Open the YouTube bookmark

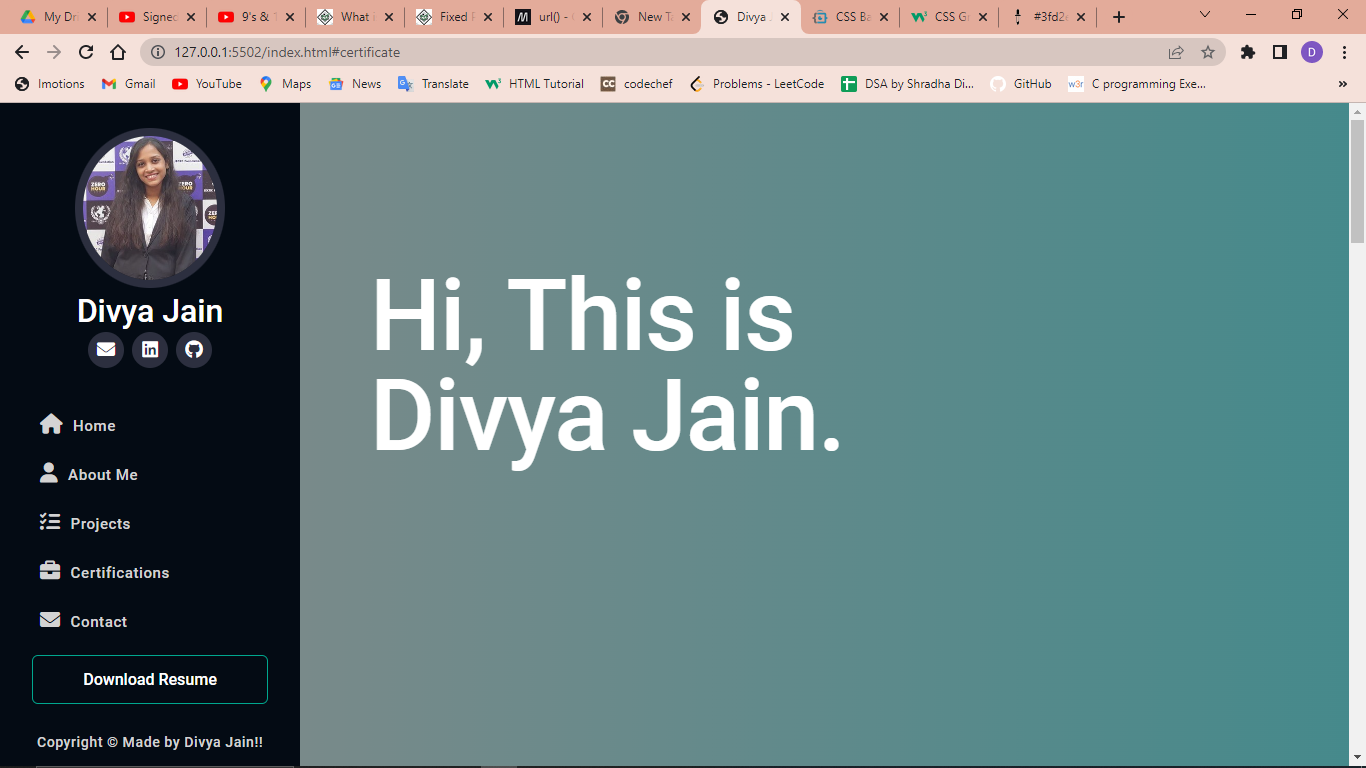(x=207, y=84)
